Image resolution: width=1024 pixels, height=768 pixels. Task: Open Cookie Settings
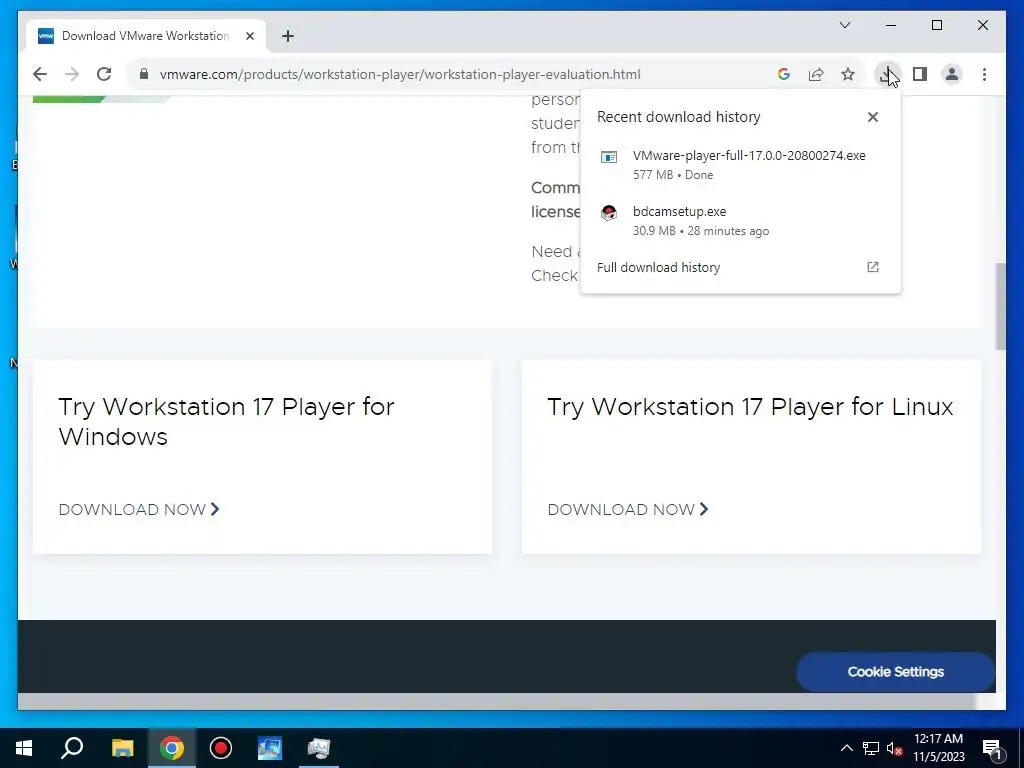[x=895, y=672]
